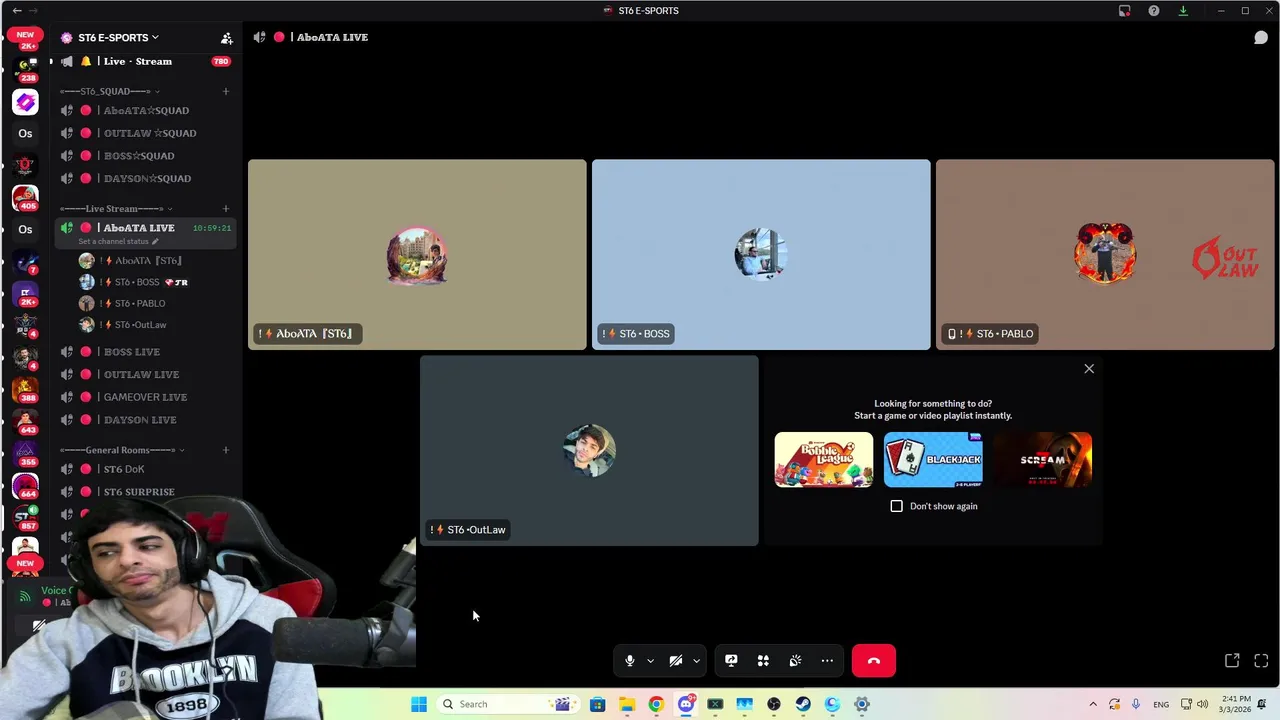Image resolution: width=1280 pixels, height=720 pixels.
Task: Check Don't show again box
Action: pyautogui.click(x=897, y=506)
